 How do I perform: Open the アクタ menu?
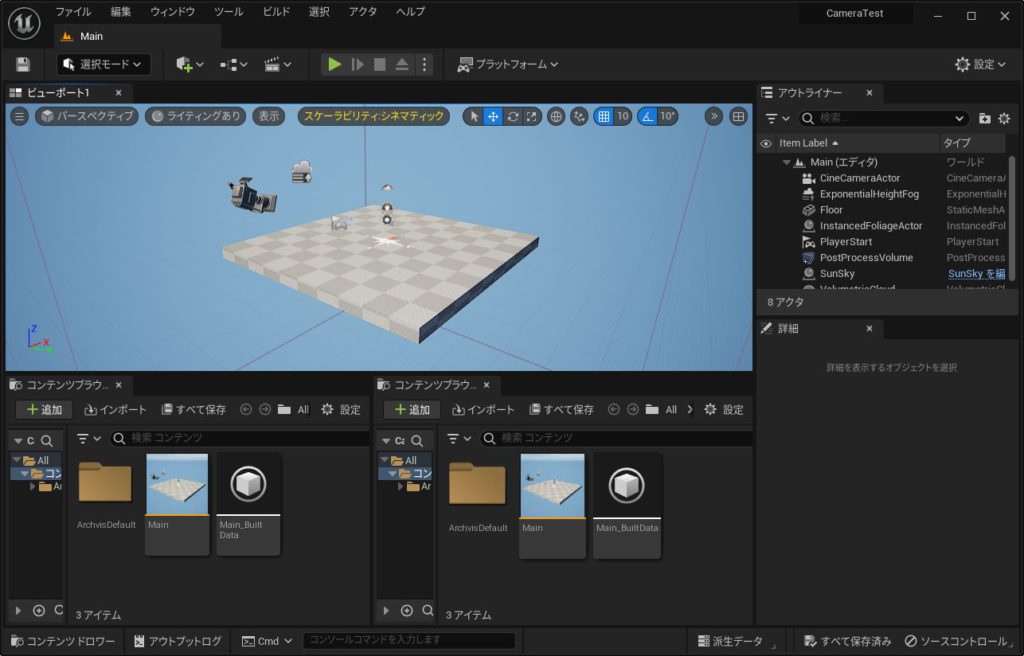(x=362, y=12)
